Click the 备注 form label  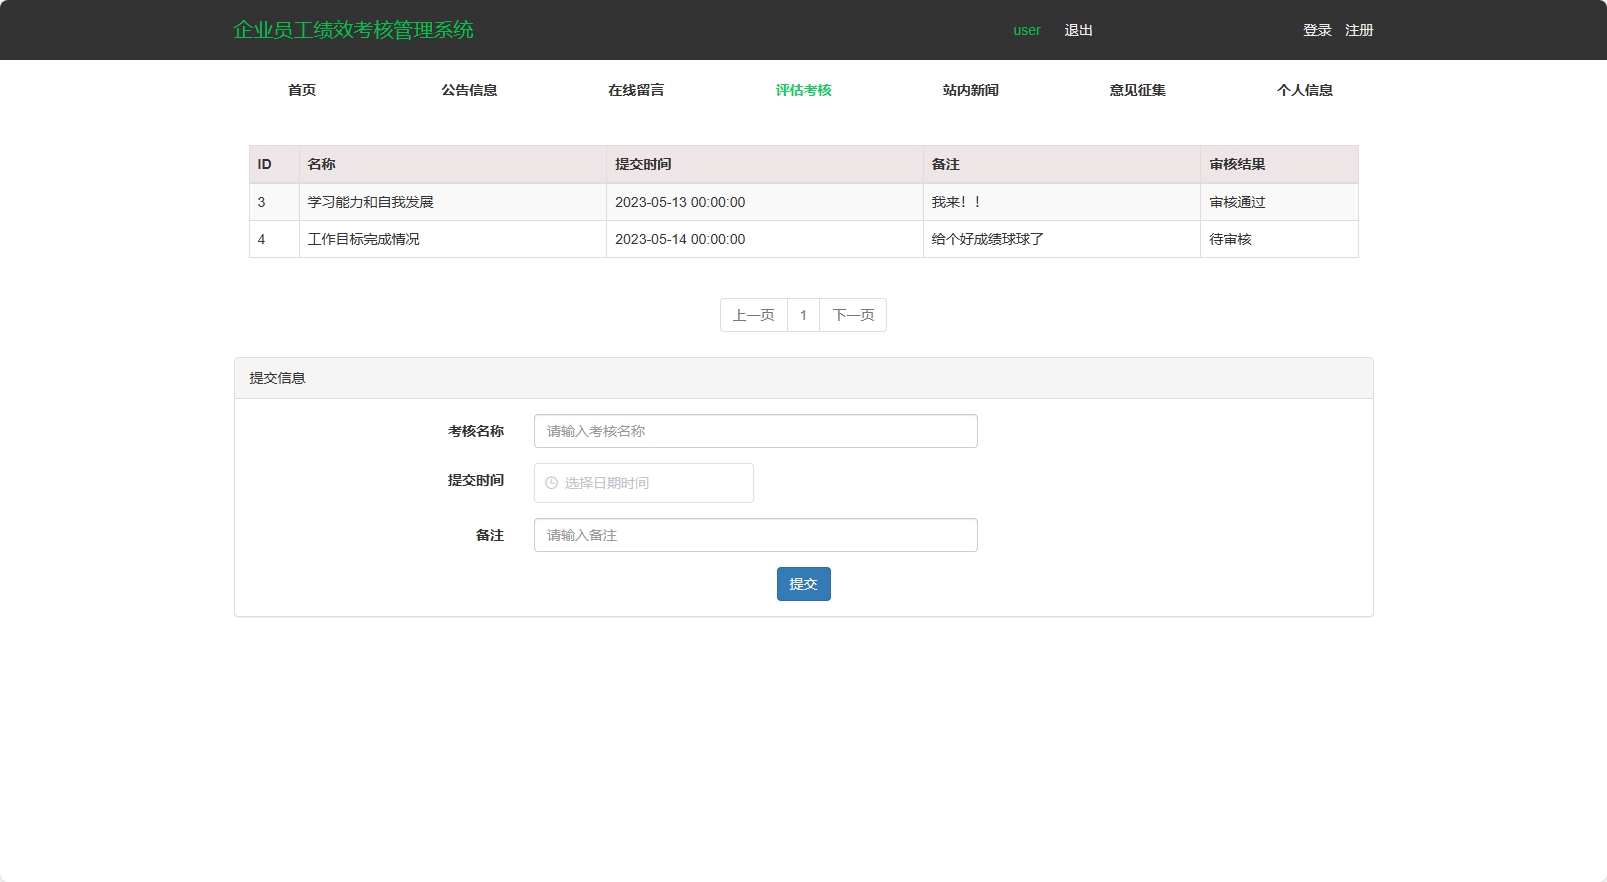(490, 535)
